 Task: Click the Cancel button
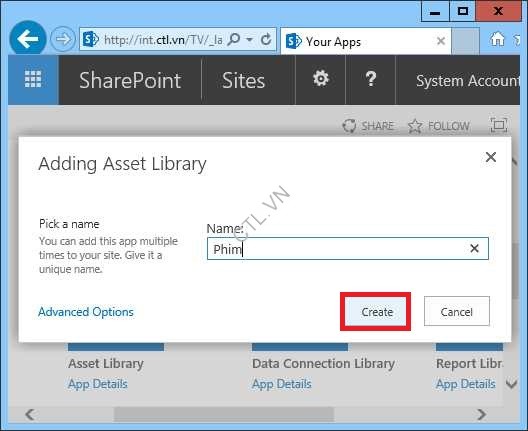[457, 311]
